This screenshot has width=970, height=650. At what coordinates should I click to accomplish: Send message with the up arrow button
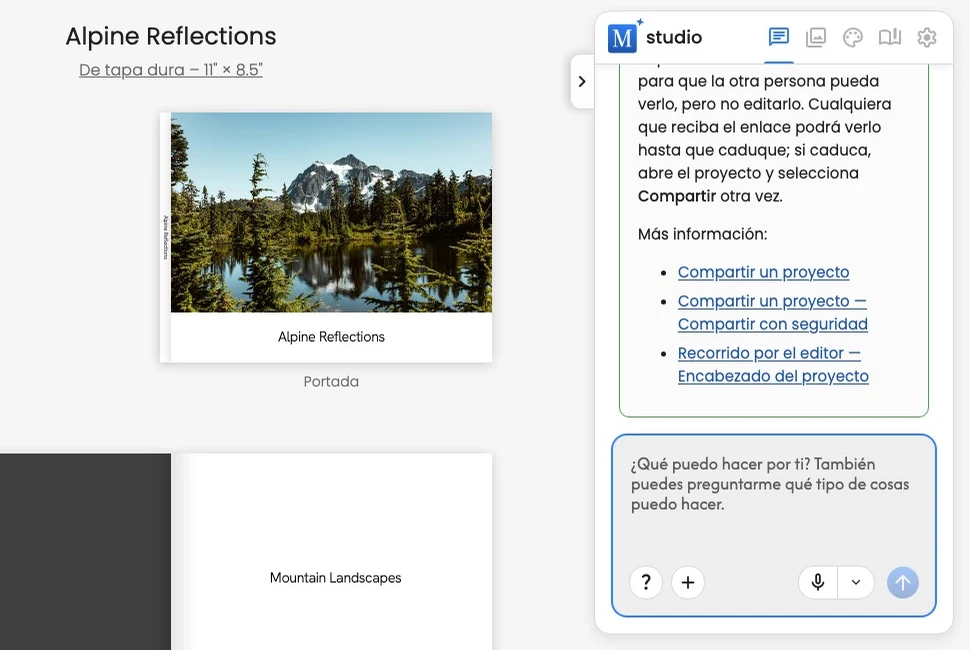point(903,582)
